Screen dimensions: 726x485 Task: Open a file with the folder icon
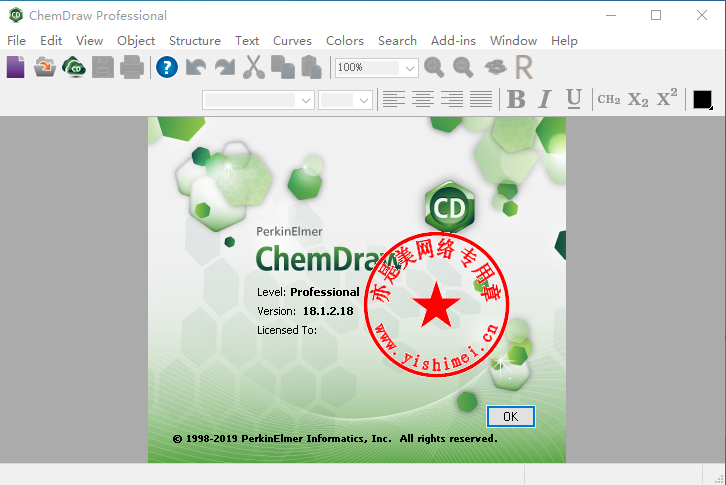pos(45,67)
